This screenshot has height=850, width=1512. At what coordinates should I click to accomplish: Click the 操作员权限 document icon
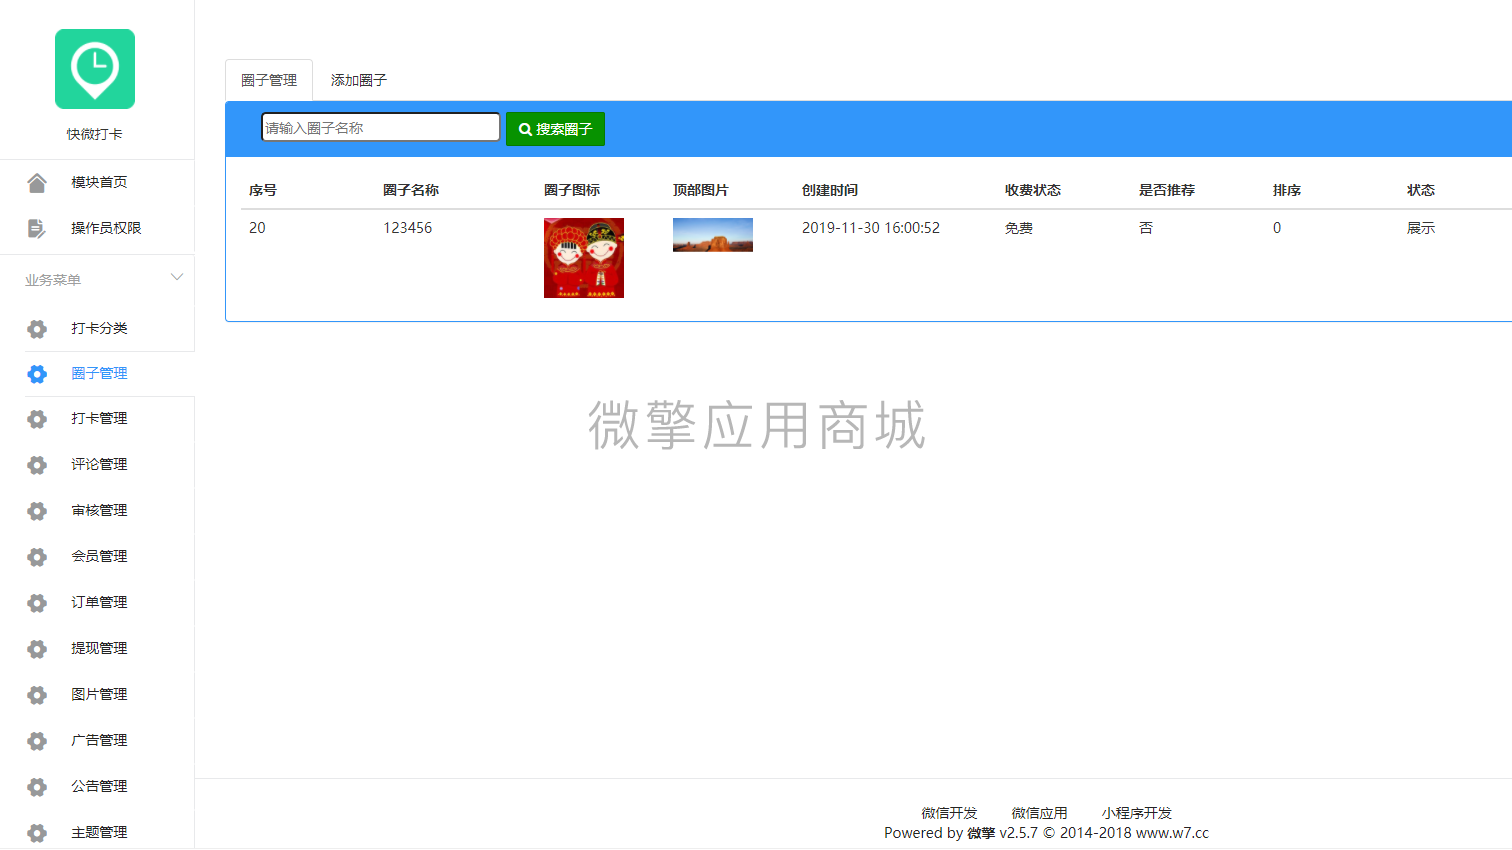(x=37, y=227)
